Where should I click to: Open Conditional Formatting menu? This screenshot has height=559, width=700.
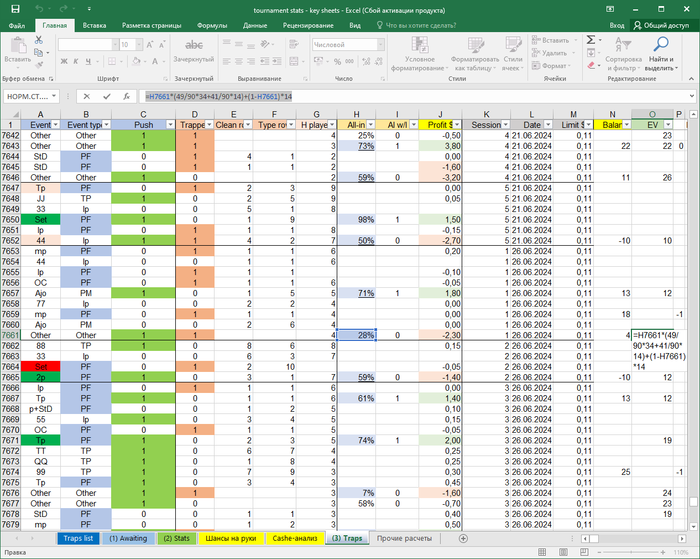coord(420,54)
